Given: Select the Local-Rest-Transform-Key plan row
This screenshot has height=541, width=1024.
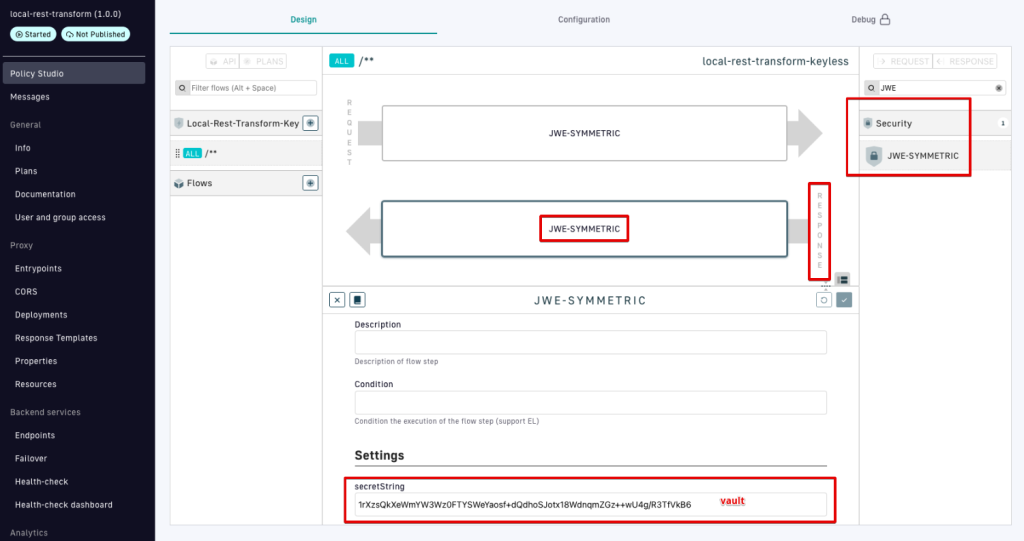Looking at the screenshot, I should [246, 123].
